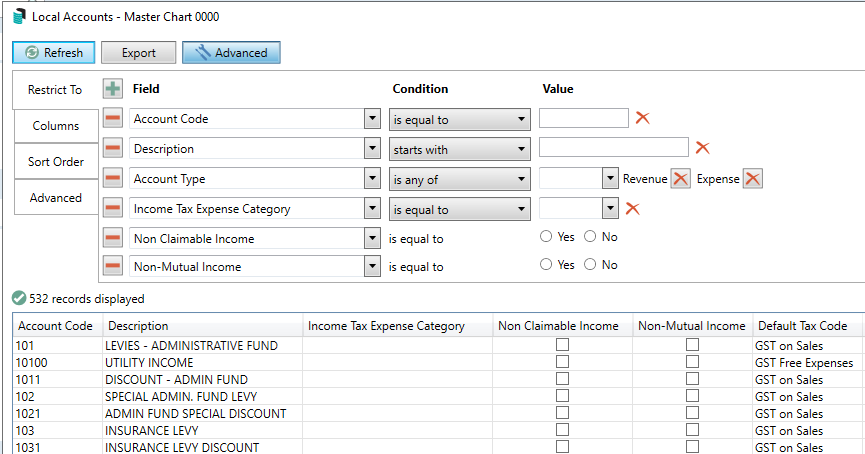Open the Account Type field dropdown
This screenshot has width=865, height=454.
click(x=371, y=179)
